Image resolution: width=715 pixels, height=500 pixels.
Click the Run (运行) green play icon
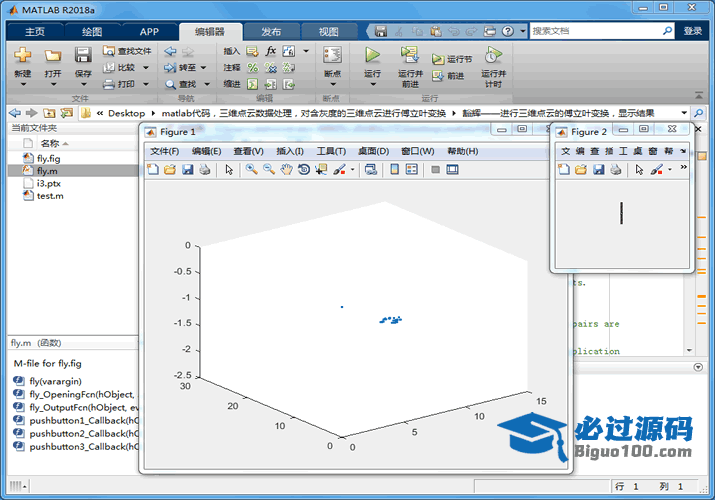coord(372,56)
